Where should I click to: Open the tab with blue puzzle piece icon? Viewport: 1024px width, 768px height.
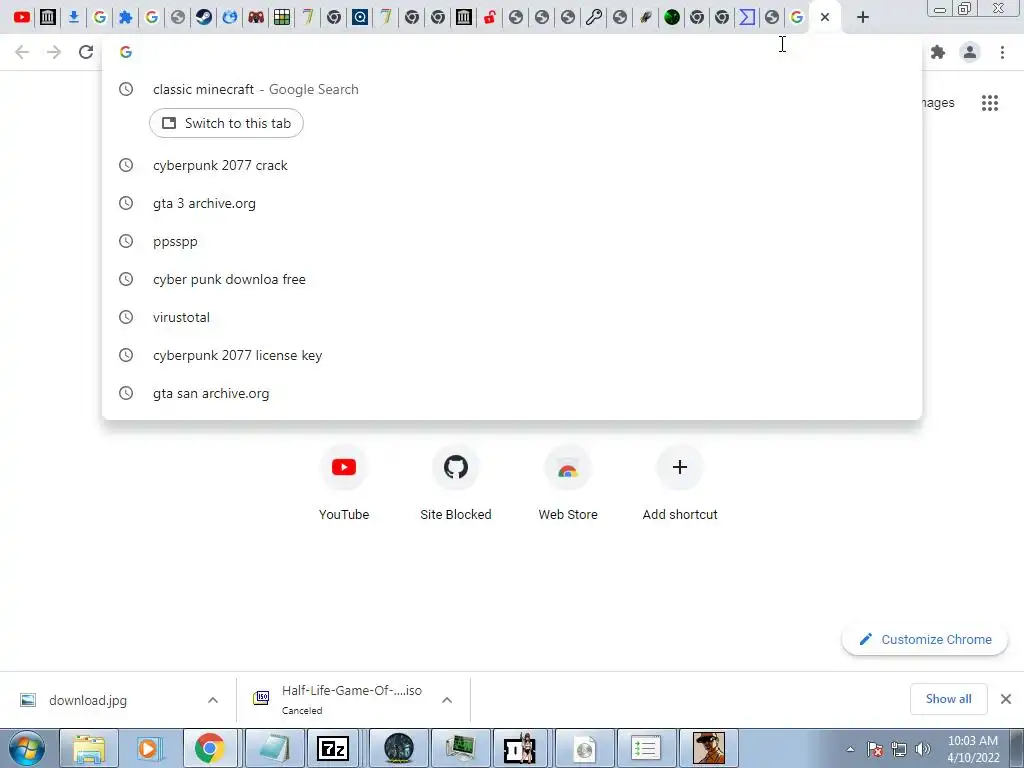tap(125, 17)
